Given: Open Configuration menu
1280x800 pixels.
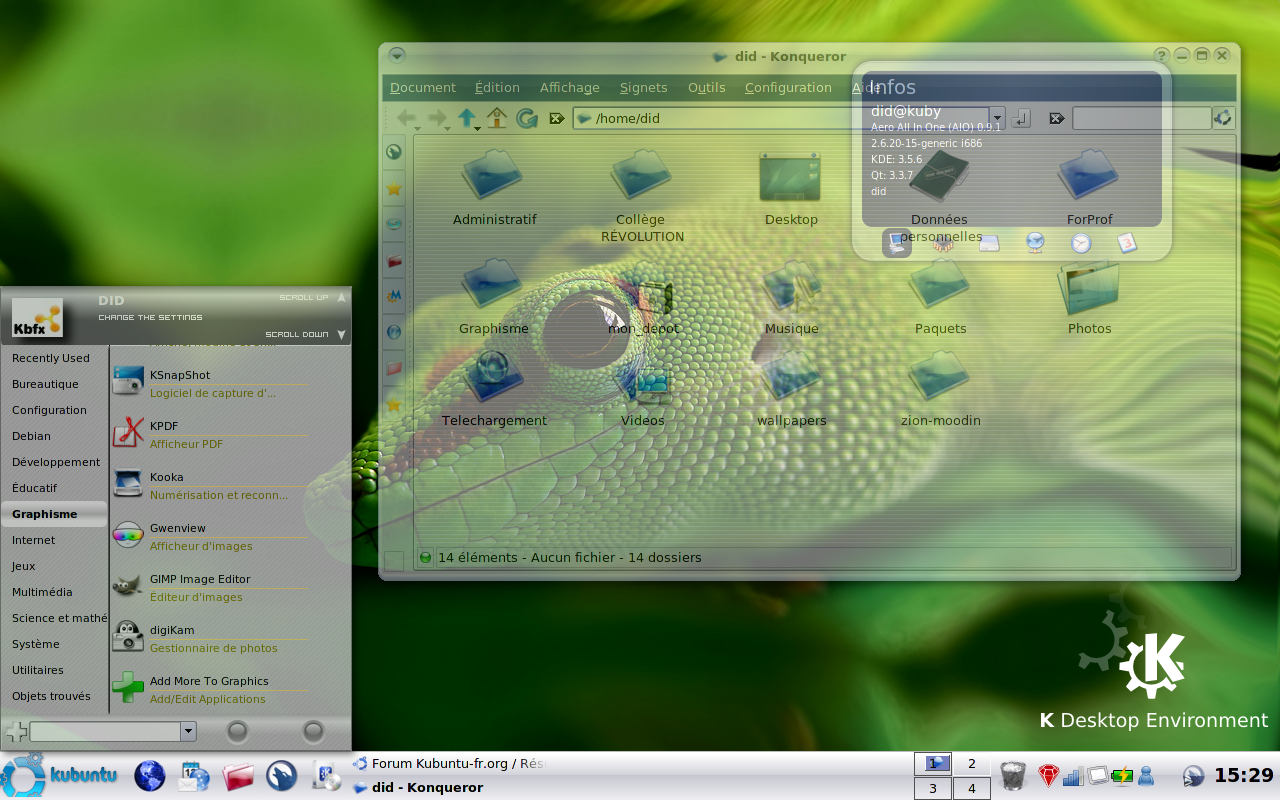Looking at the screenshot, I should (x=788, y=88).
